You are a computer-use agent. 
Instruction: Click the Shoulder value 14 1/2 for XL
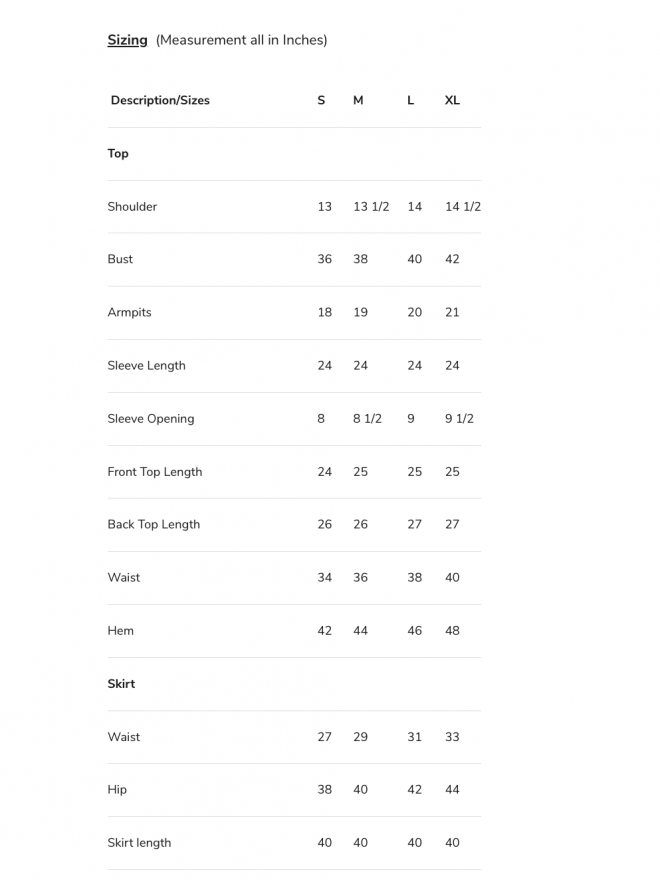pos(462,207)
